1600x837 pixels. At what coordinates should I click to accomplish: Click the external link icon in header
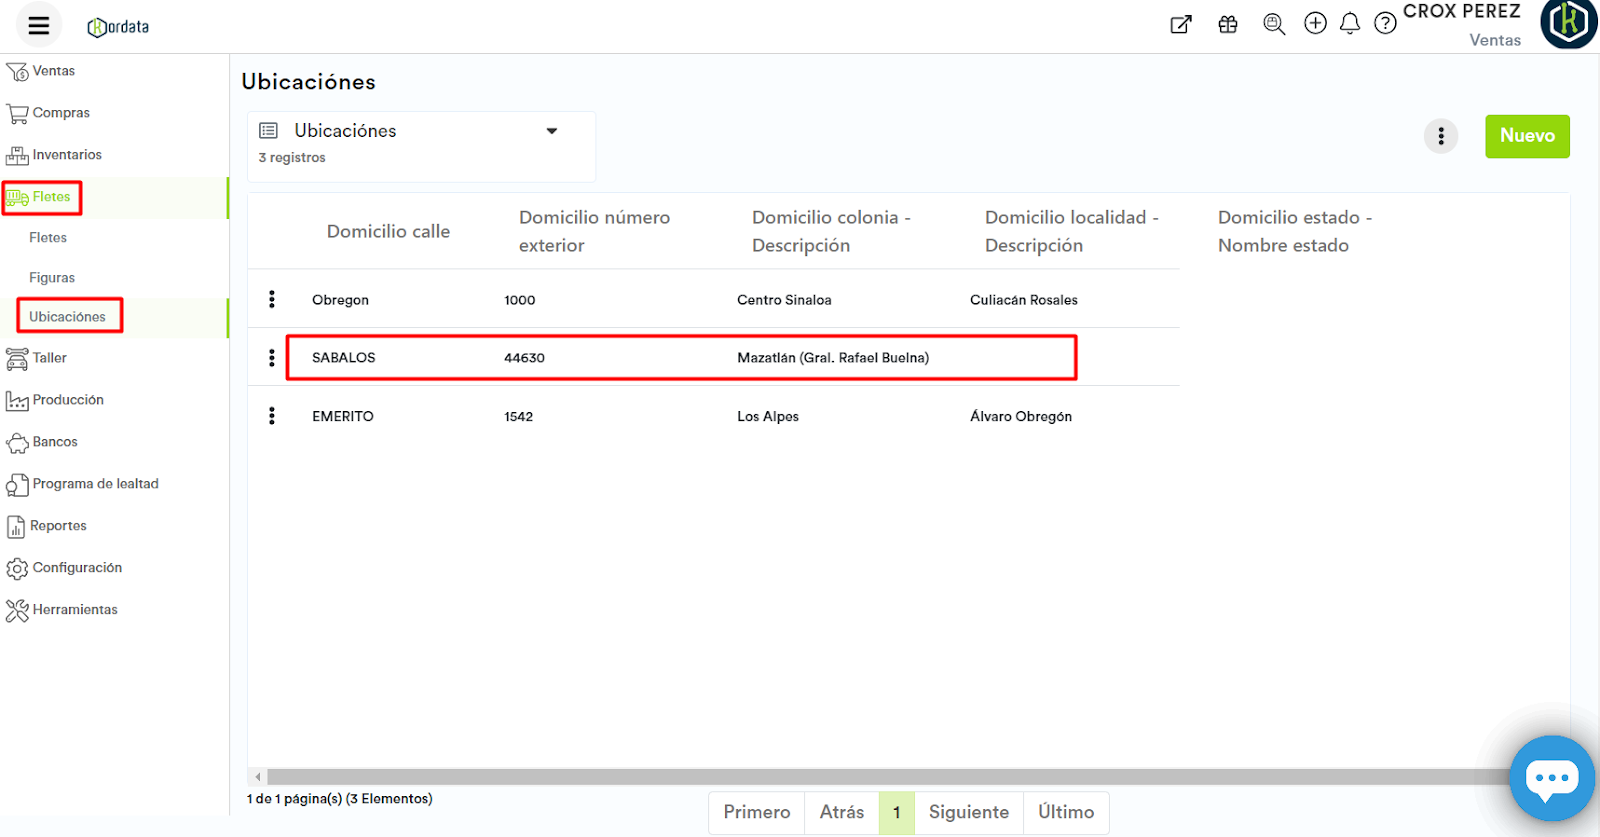point(1181,25)
